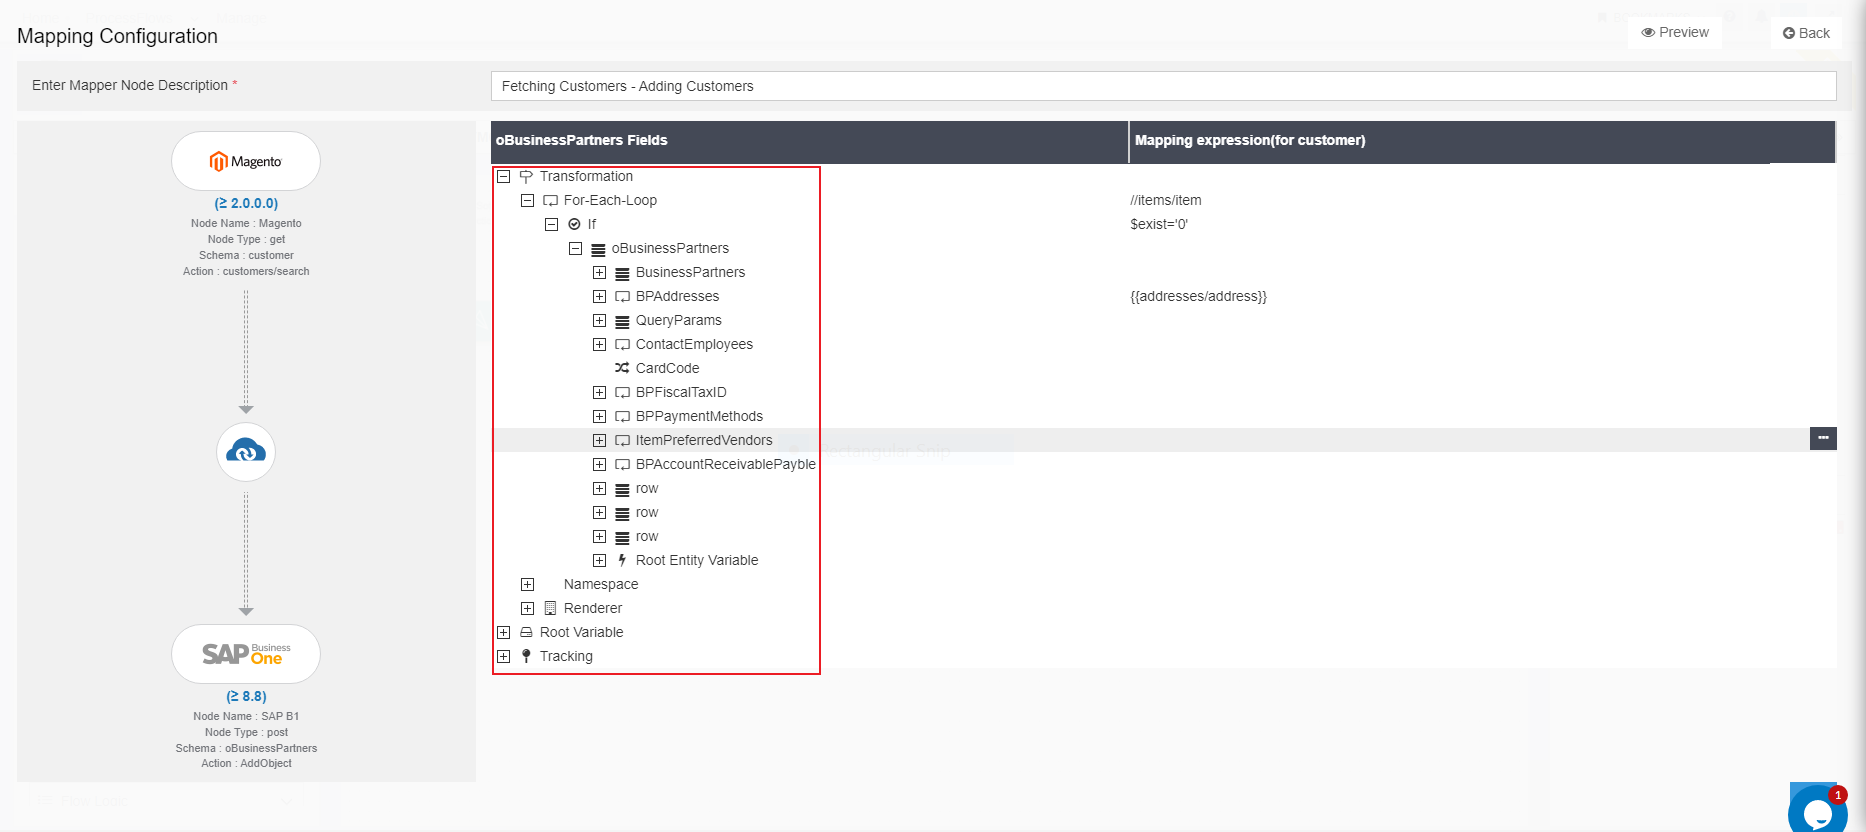Click the Magento source node logo
The height and width of the screenshot is (832, 1866).
pos(246,161)
